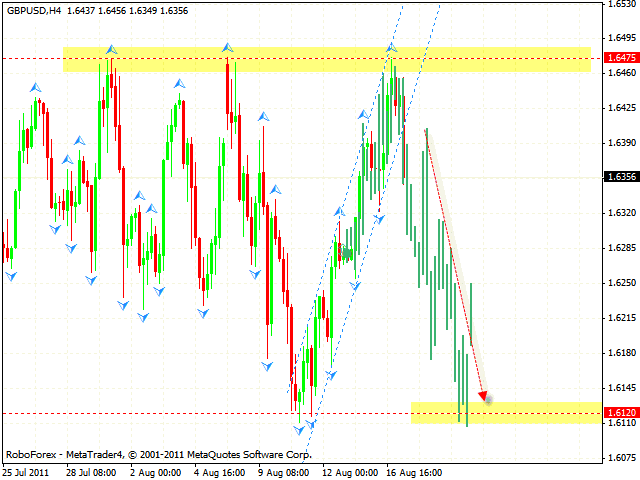Click the 12 Aug 00:00 time label
The image size is (640, 480).
click(347, 471)
